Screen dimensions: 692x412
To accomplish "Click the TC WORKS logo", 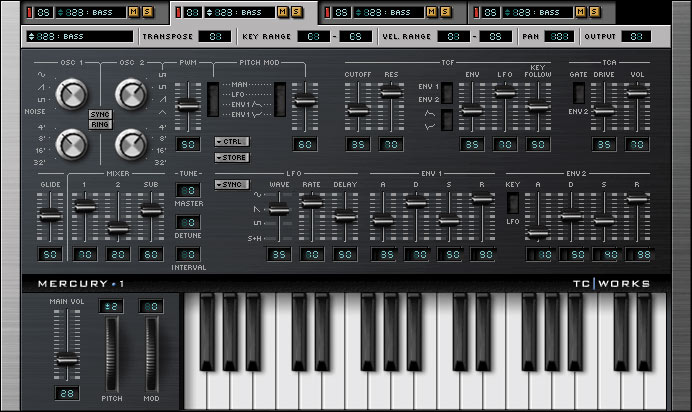I will 612,284.
